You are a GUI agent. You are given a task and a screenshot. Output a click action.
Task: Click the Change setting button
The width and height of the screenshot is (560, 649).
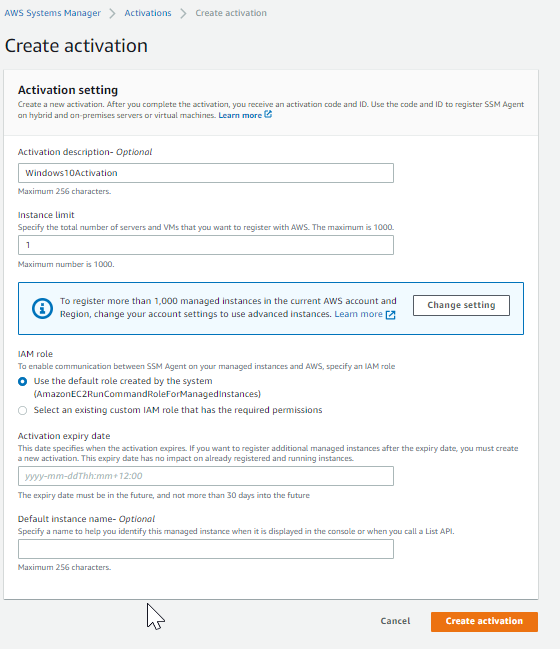(461, 305)
